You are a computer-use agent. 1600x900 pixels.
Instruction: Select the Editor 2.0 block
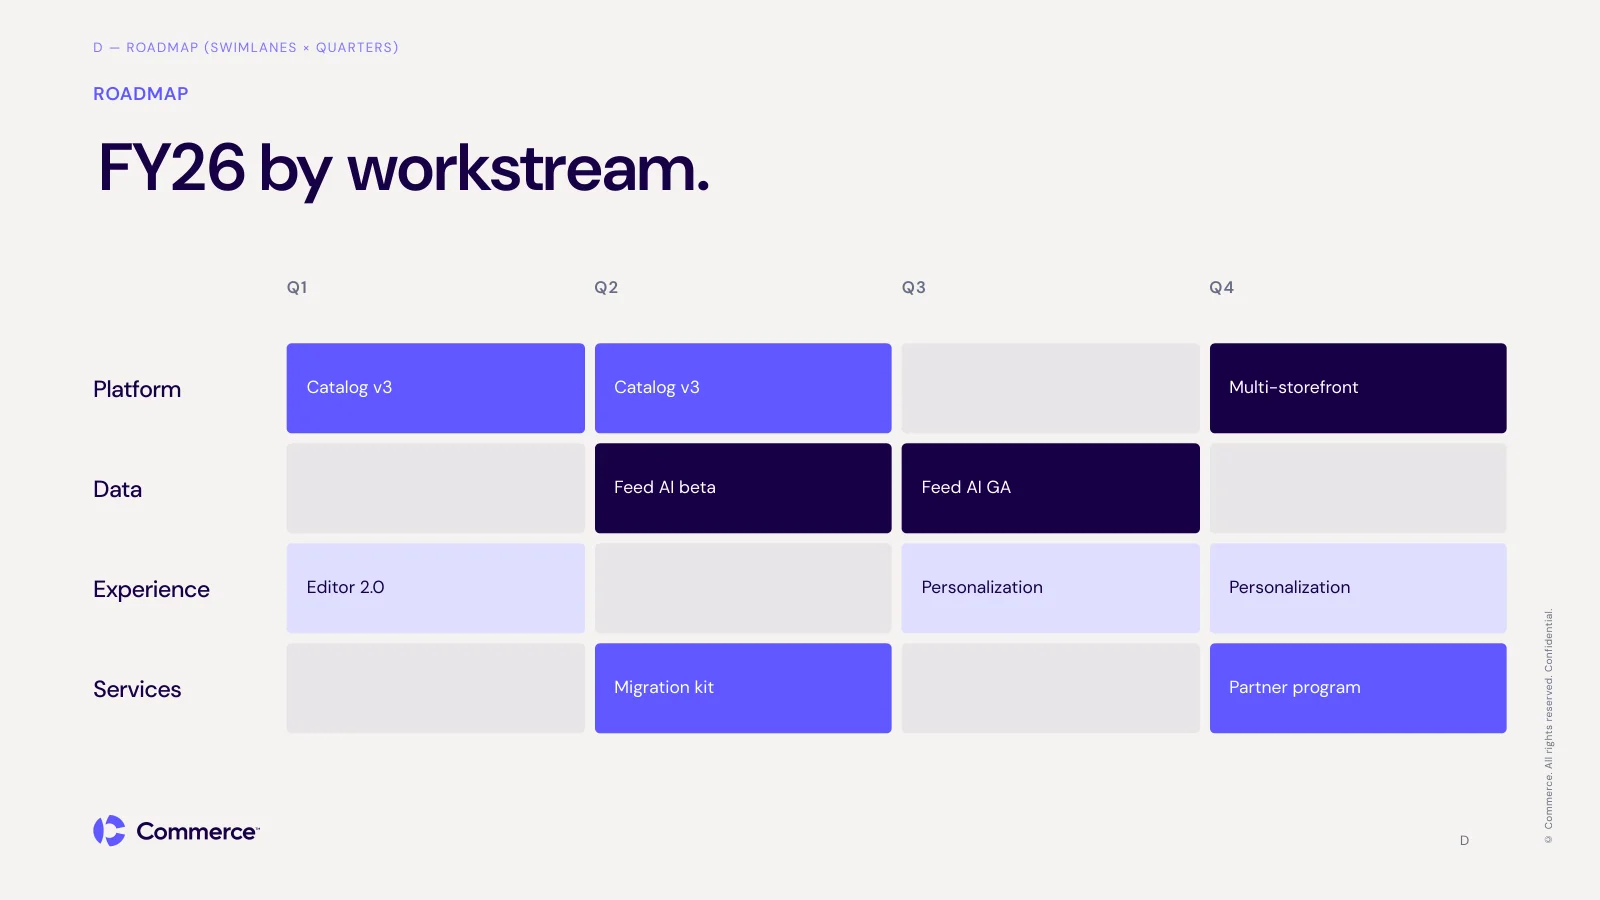coord(436,588)
